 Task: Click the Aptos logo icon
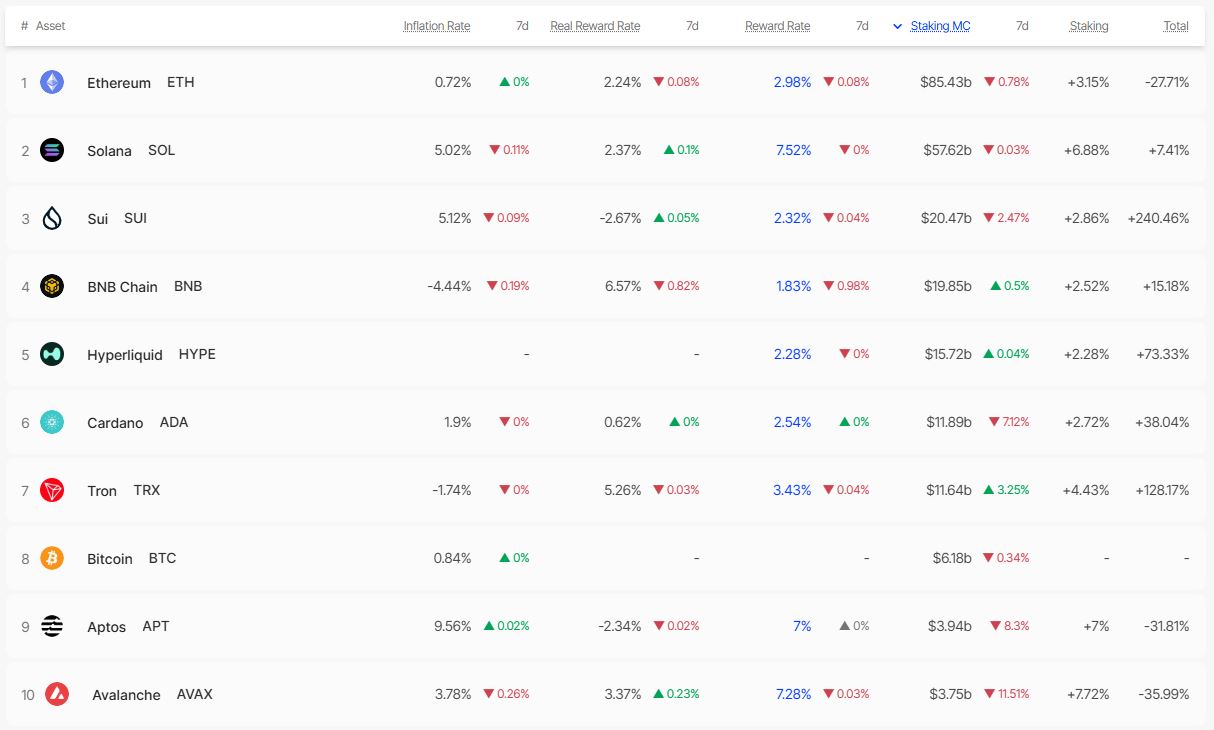click(52, 626)
